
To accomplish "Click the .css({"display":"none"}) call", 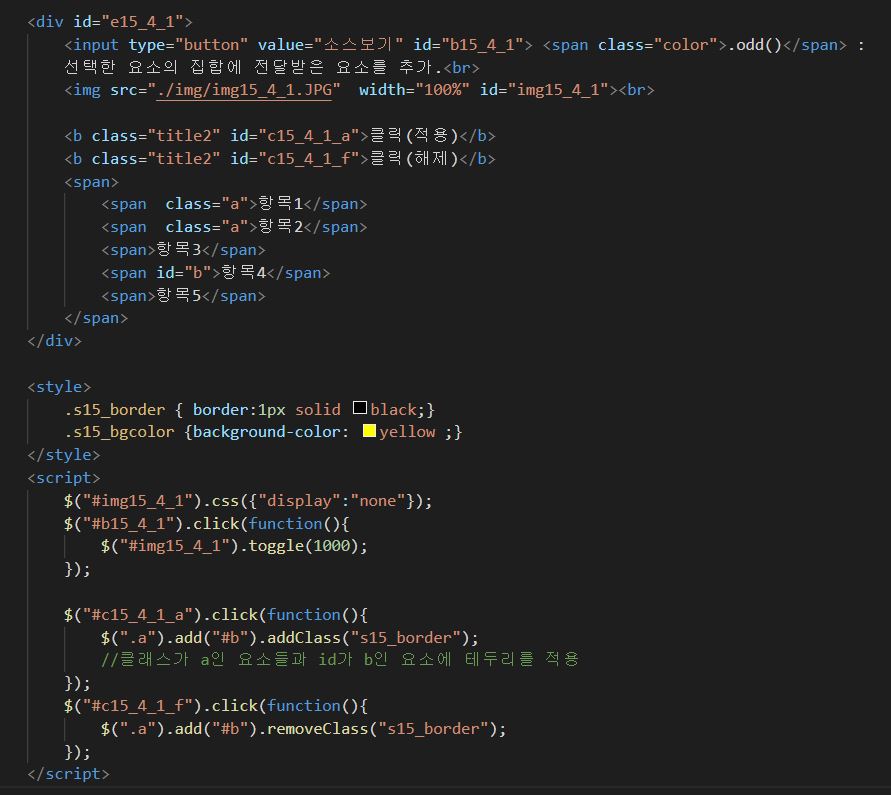I will pos(317,501).
